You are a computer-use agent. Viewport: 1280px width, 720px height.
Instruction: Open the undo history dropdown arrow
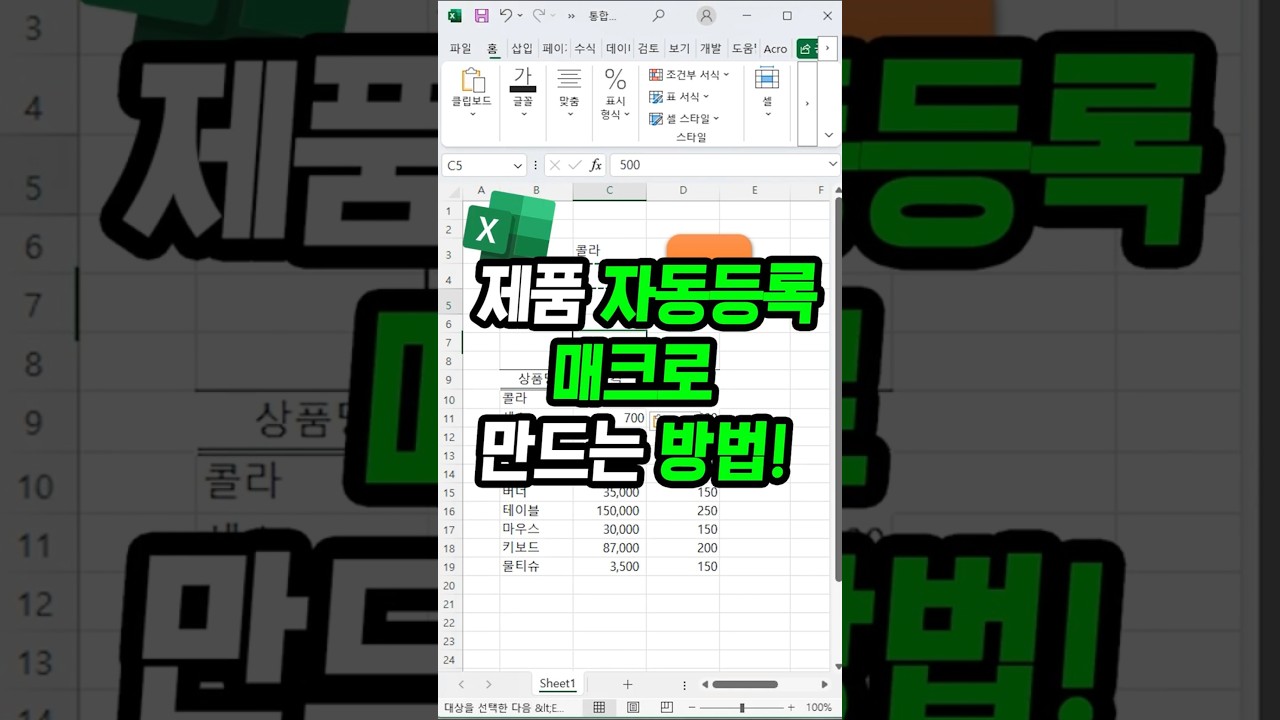[521, 16]
